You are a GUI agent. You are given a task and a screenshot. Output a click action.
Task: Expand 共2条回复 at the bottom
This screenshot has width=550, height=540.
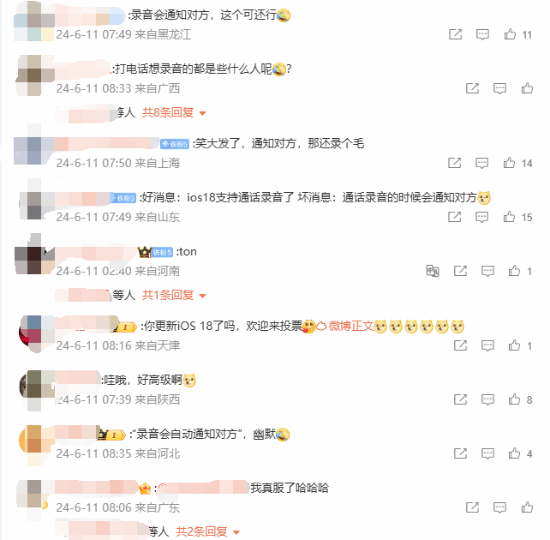[x=208, y=532]
